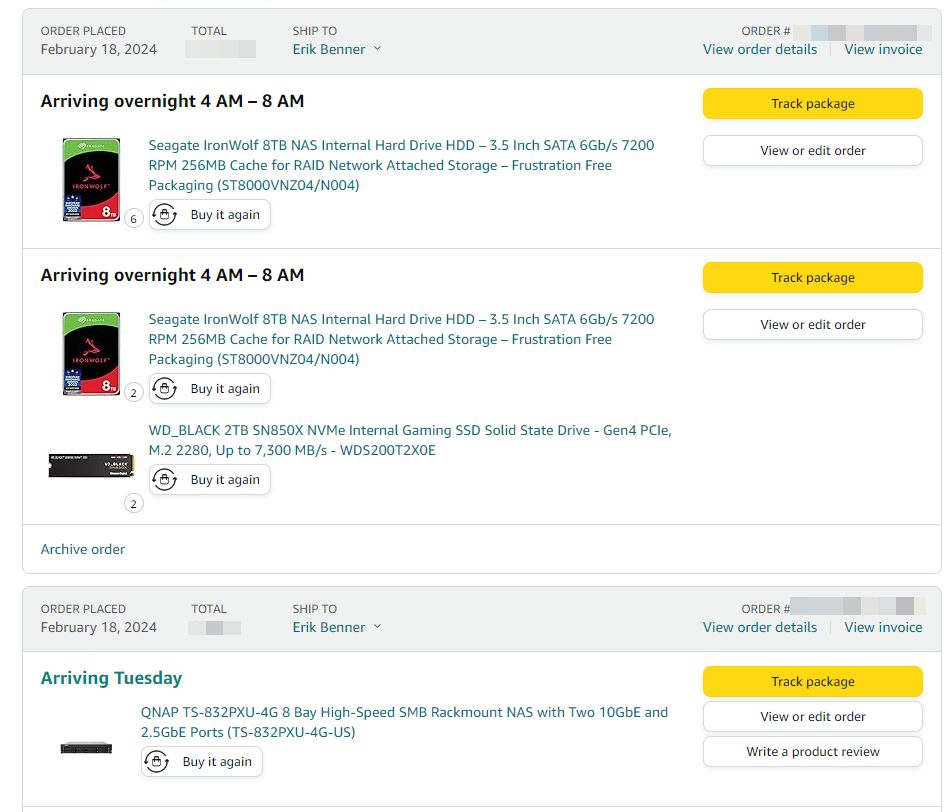Archive the first order

[x=83, y=549]
